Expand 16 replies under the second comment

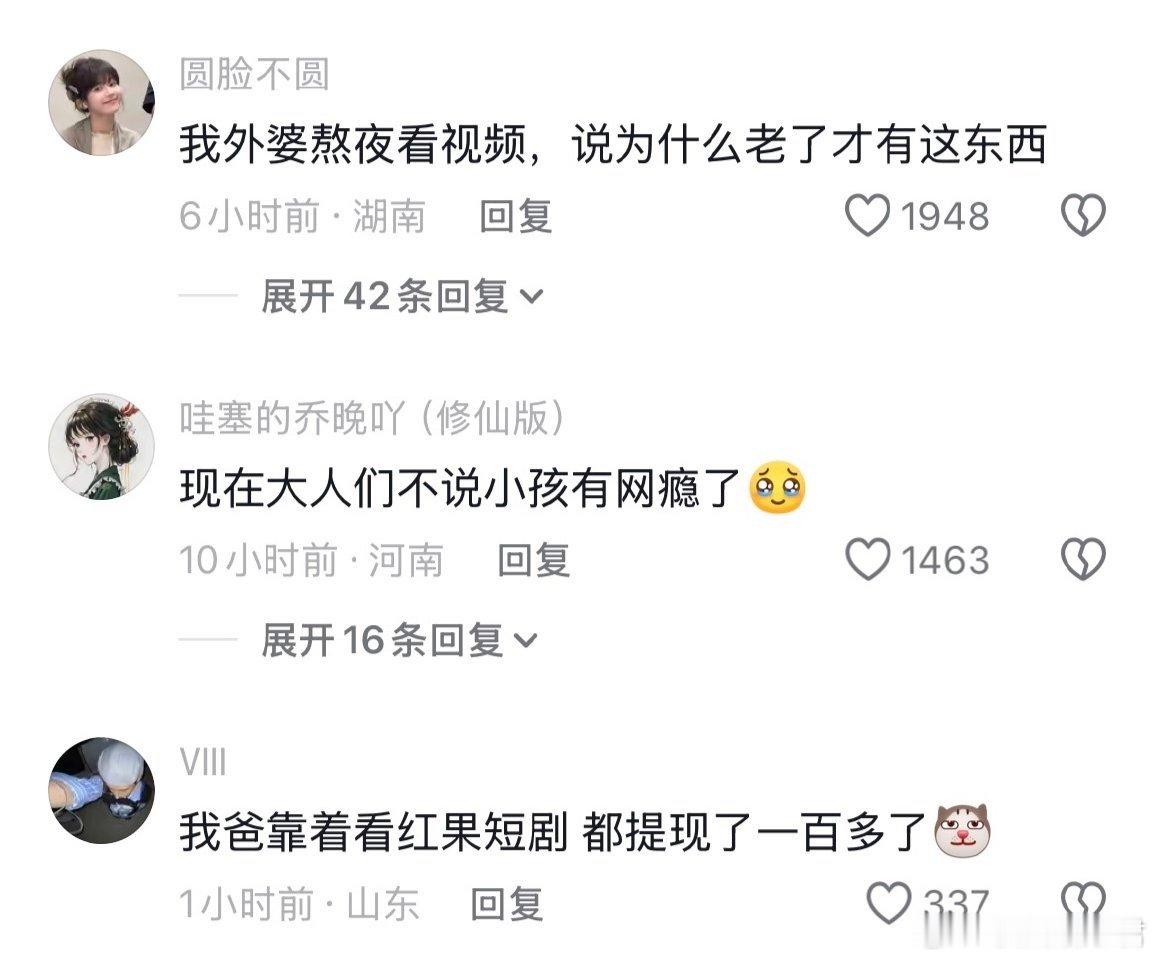(x=400, y=639)
